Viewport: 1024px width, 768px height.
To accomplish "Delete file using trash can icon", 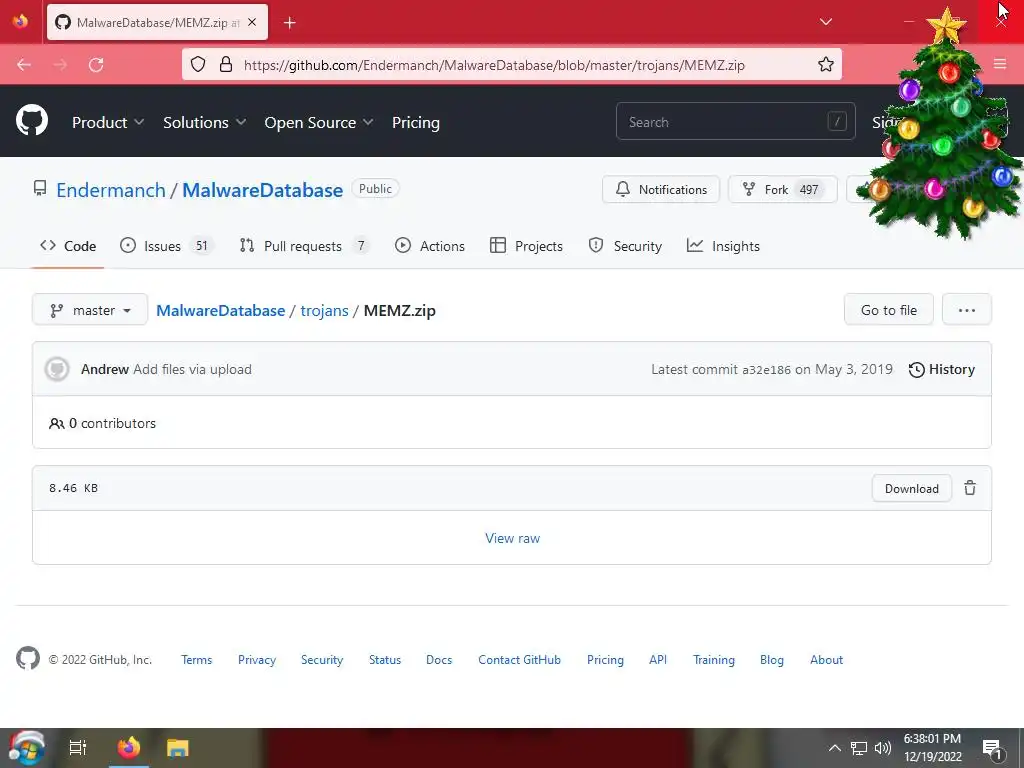I will pyautogui.click(x=970, y=488).
